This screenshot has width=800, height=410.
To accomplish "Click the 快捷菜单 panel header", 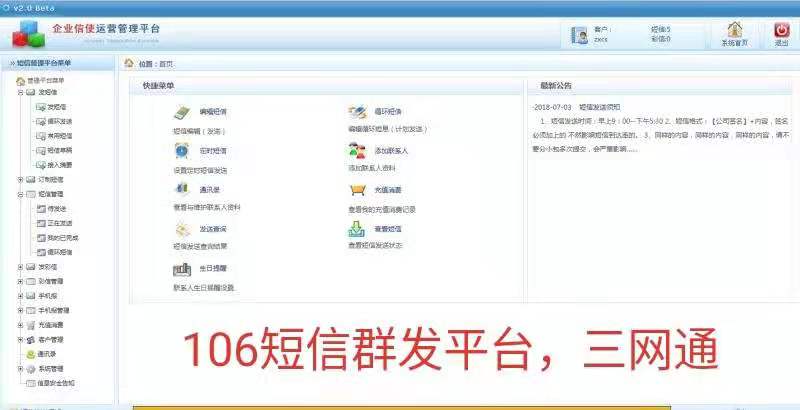I will (158, 86).
